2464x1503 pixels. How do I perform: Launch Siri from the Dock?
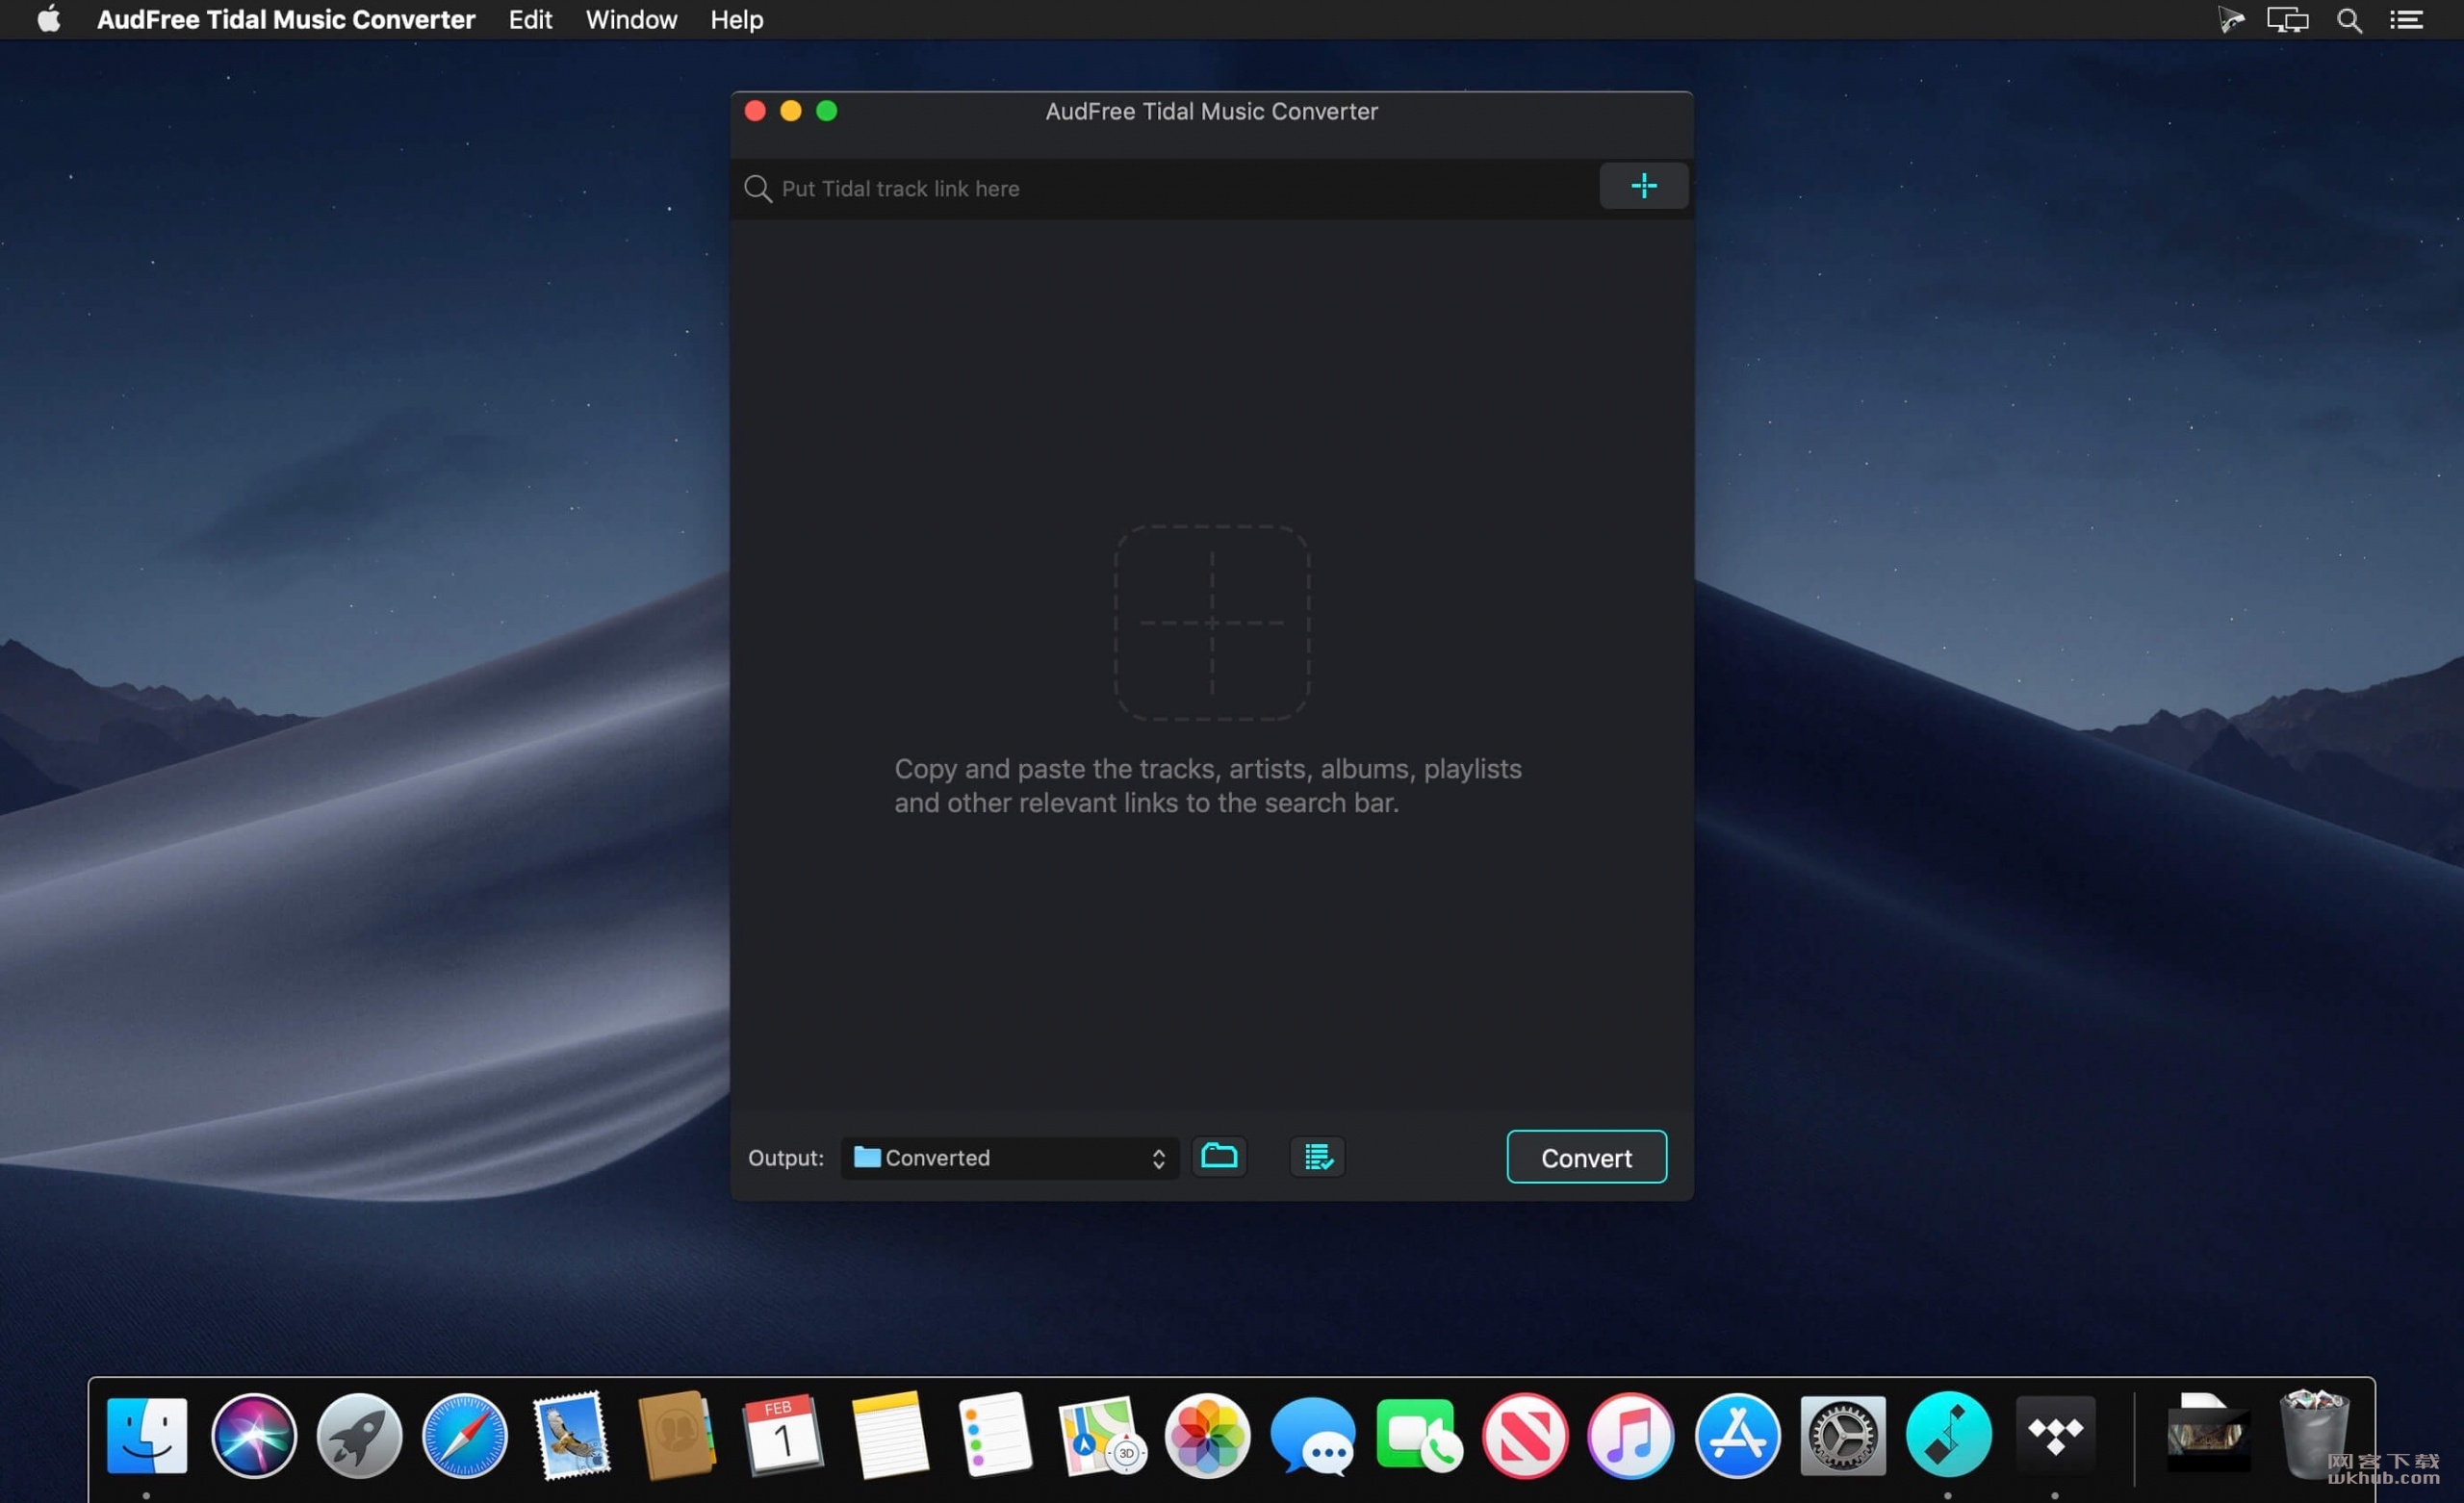click(253, 1436)
